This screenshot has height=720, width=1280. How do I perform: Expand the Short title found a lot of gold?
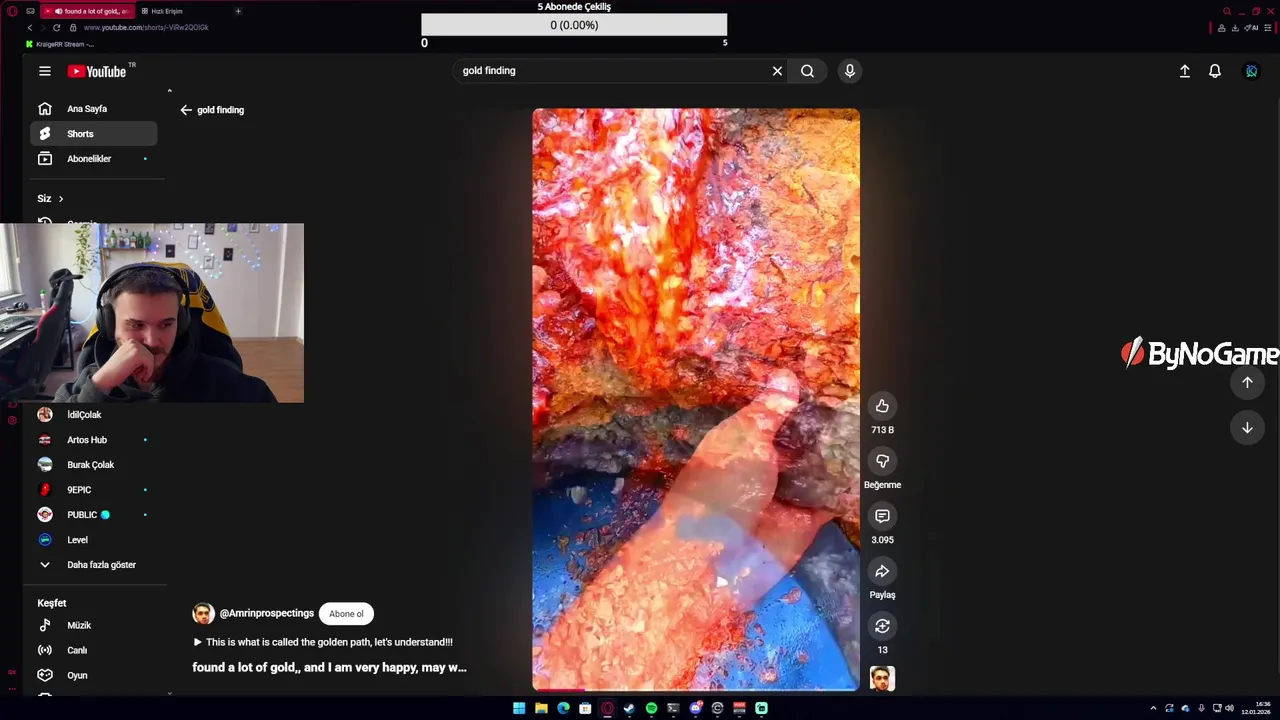[329, 667]
